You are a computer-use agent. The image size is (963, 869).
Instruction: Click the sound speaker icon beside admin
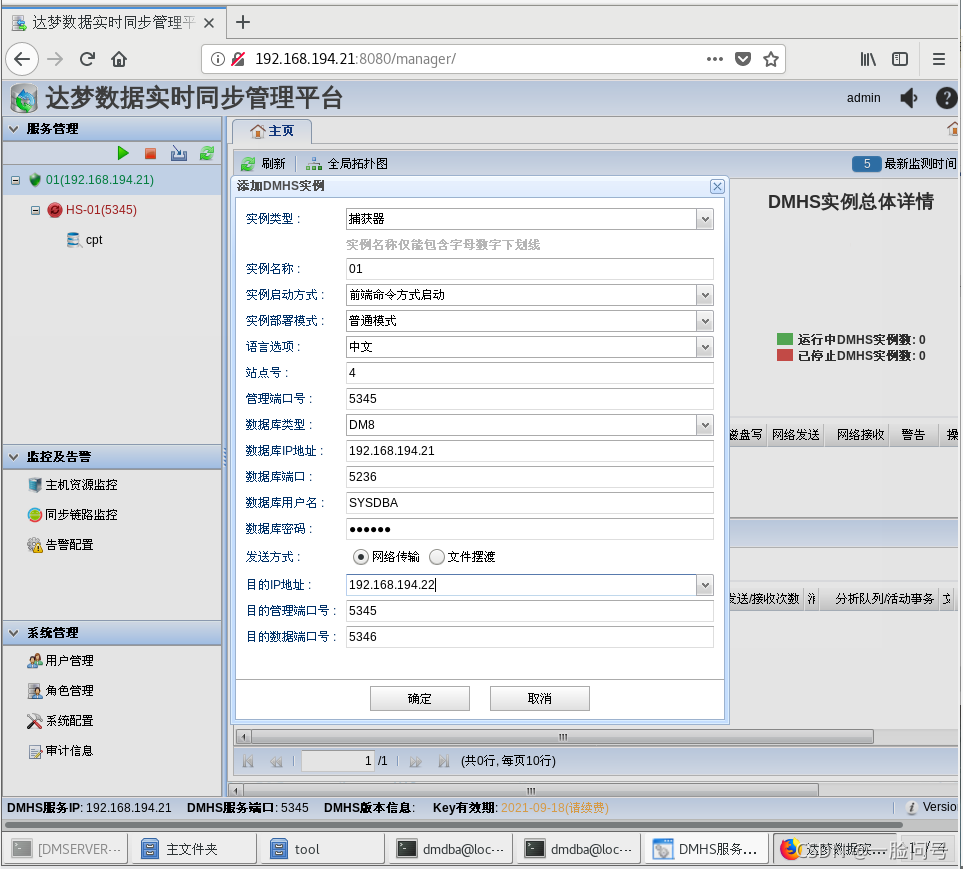click(909, 98)
